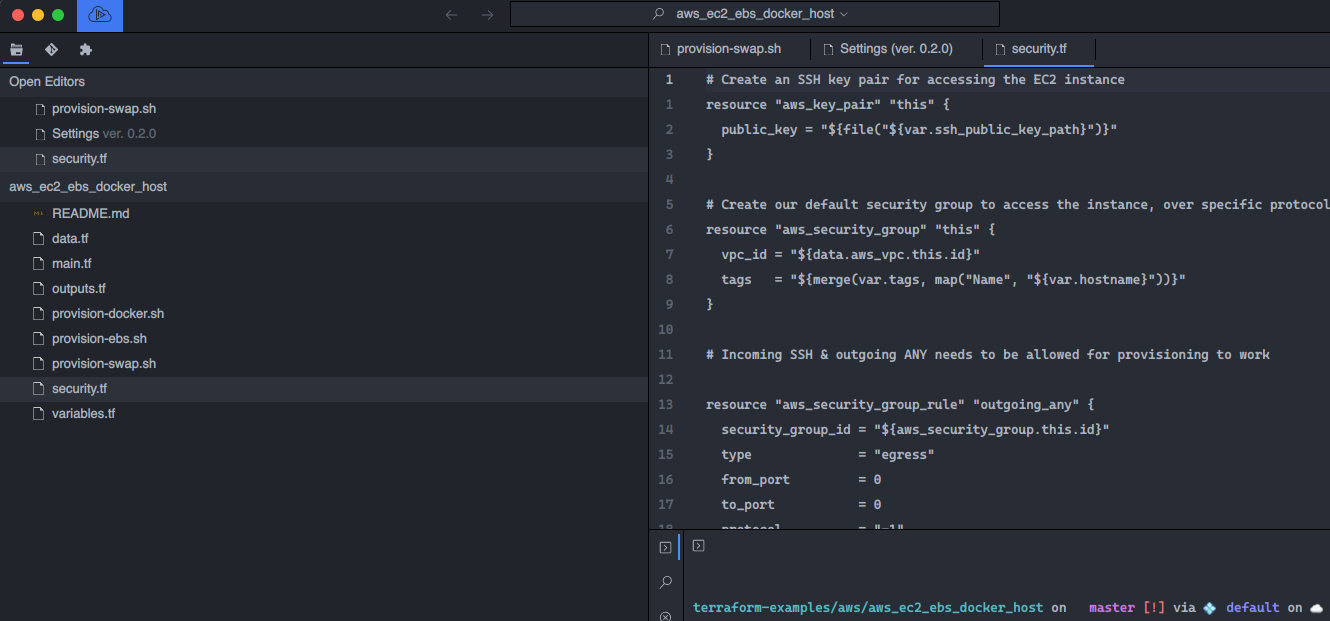Collapse the aws_ec2_ebs_docker_host folder section
Image resolution: width=1330 pixels, height=621 pixels.
click(x=88, y=187)
